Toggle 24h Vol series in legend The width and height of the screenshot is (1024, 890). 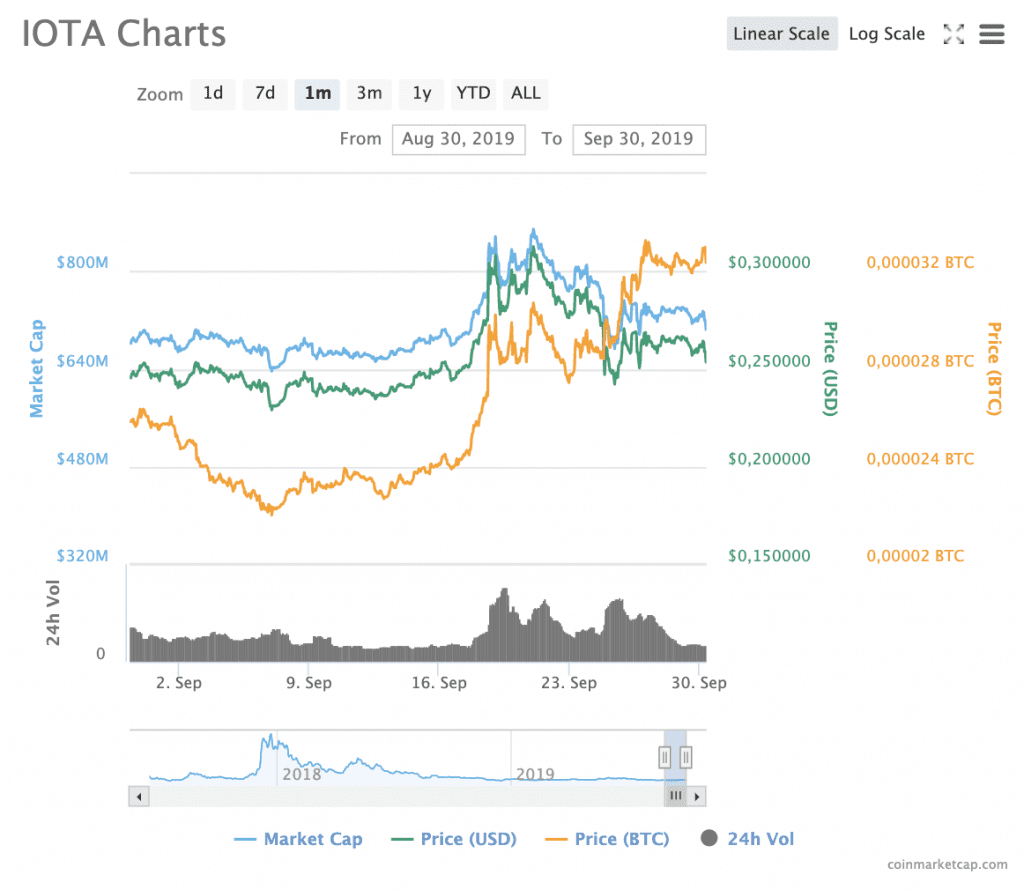click(747, 839)
